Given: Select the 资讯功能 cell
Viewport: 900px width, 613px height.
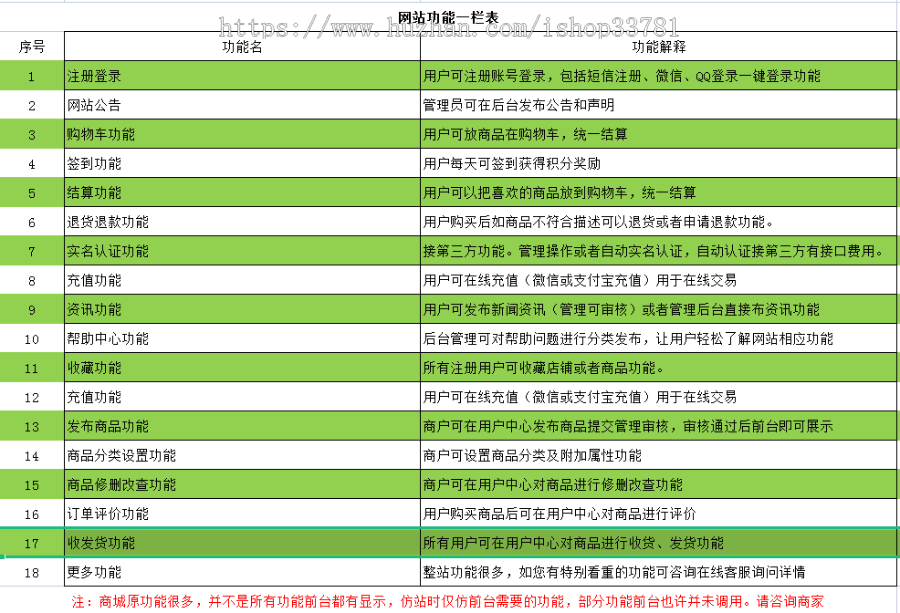Looking at the screenshot, I should click(x=242, y=309).
